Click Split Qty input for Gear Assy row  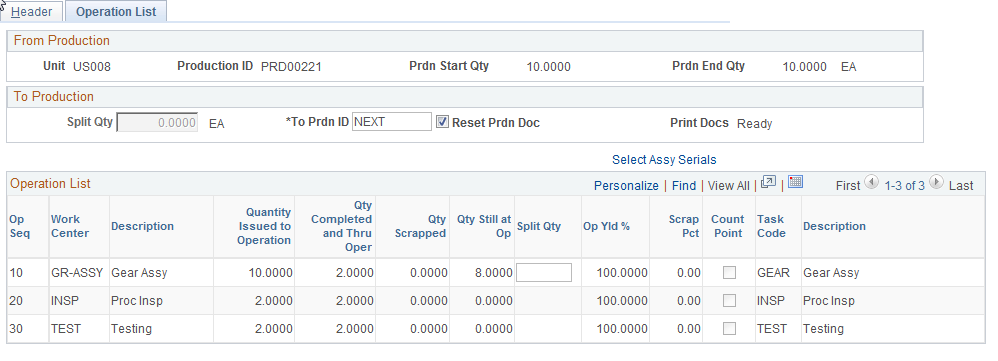click(544, 273)
